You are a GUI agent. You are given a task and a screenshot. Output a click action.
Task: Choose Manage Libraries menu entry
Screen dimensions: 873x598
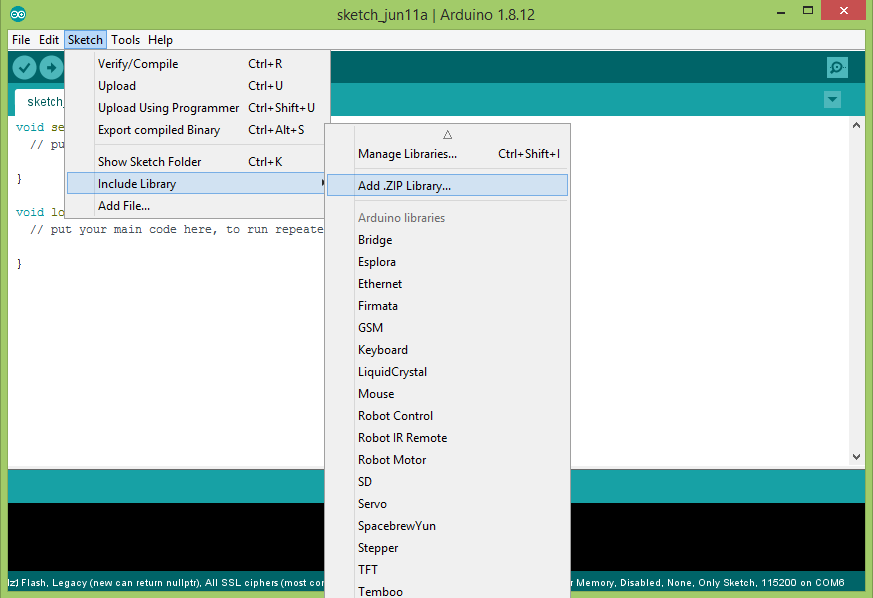[407, 154]
